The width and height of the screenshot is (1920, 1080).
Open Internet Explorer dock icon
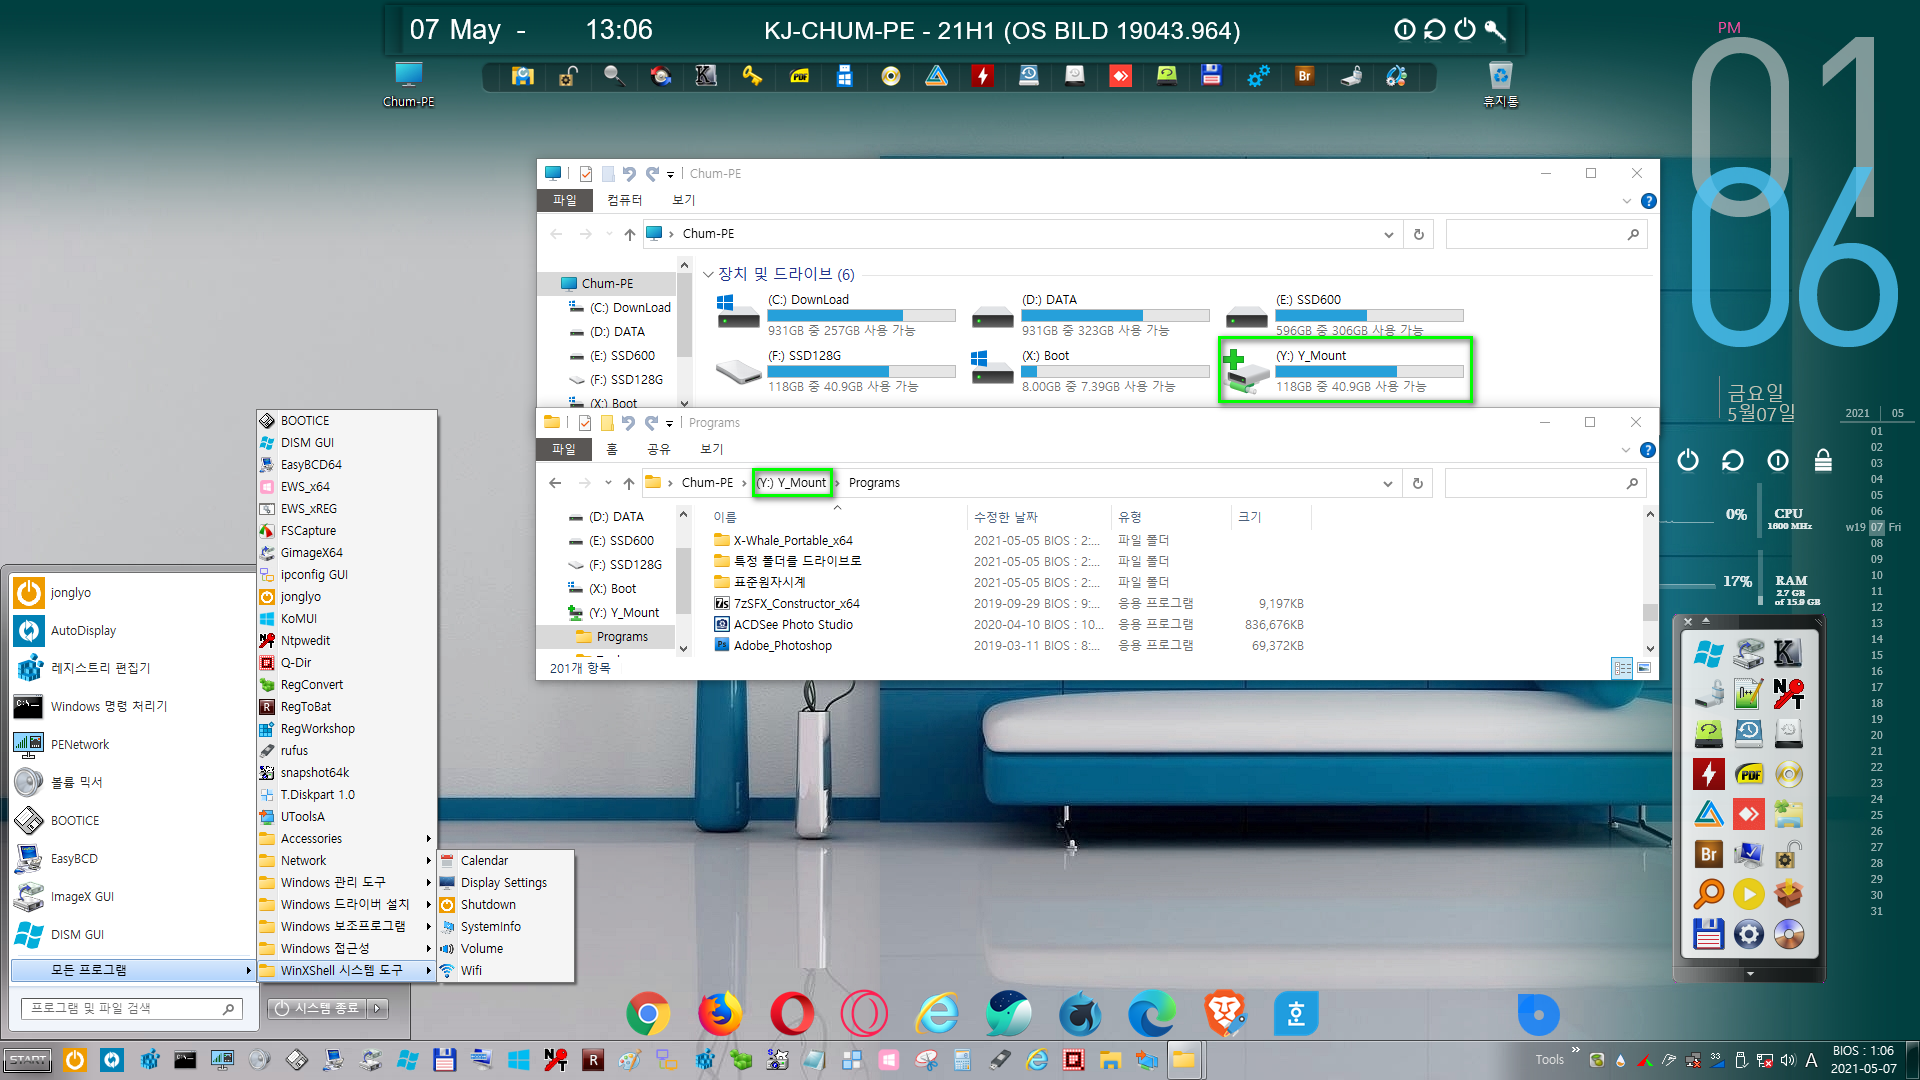point(937,1015)
